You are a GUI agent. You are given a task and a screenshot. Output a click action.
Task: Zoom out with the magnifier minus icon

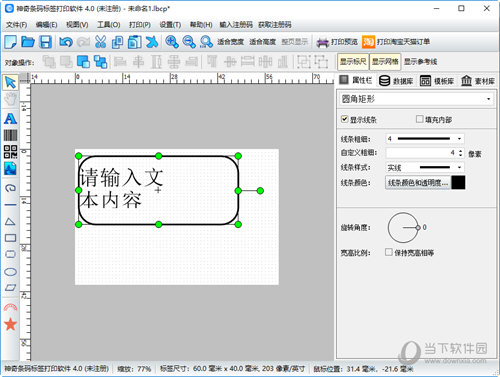[189, 42]
